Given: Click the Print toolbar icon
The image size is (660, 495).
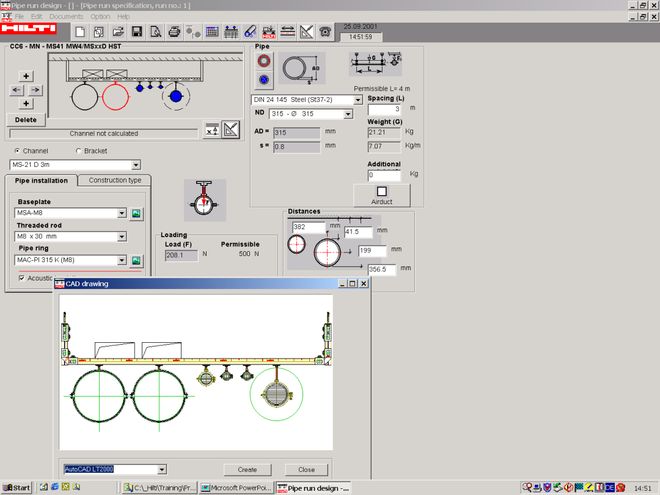Looking at the screenshot, I should point(174,32).
